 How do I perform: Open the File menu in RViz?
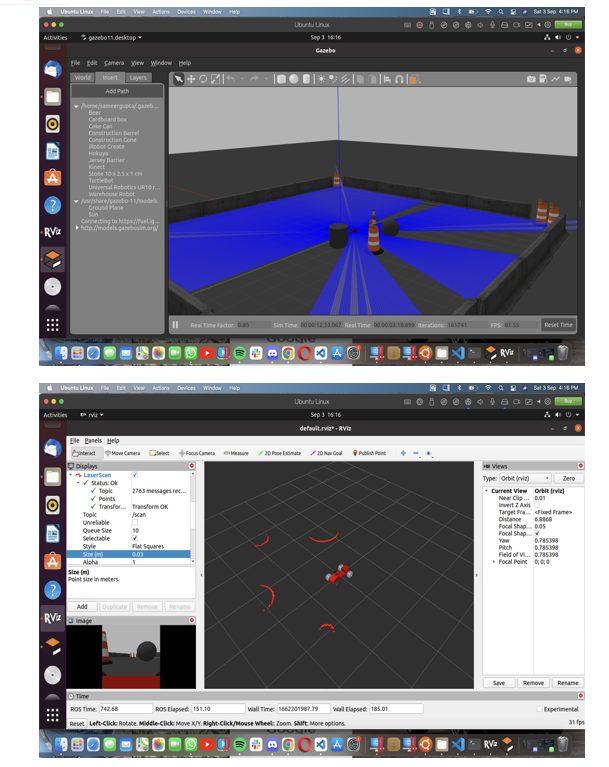74,441
